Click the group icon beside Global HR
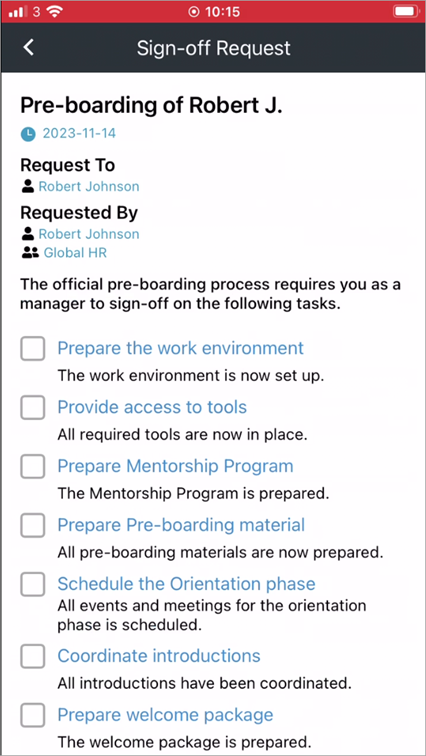The image size is (426, 756). 30,253
